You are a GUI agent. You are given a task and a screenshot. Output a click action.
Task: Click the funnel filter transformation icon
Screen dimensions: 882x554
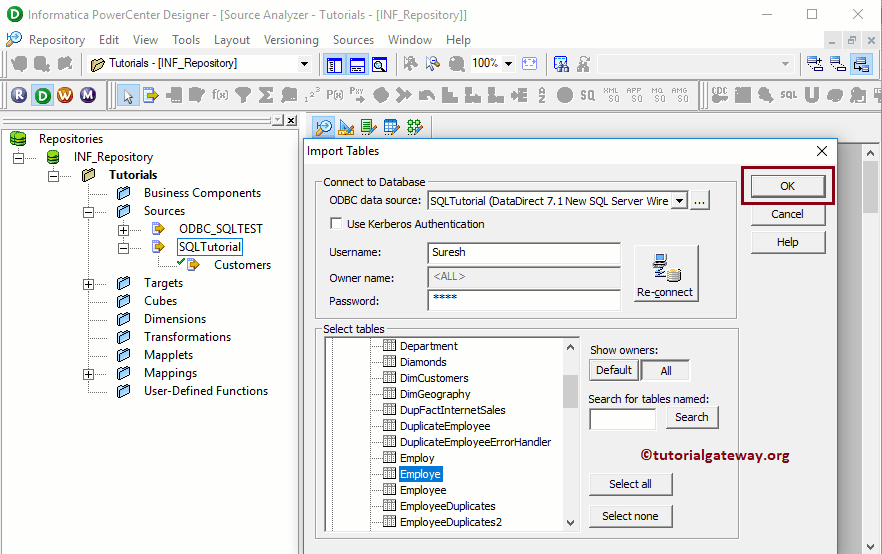pos(243,96)
